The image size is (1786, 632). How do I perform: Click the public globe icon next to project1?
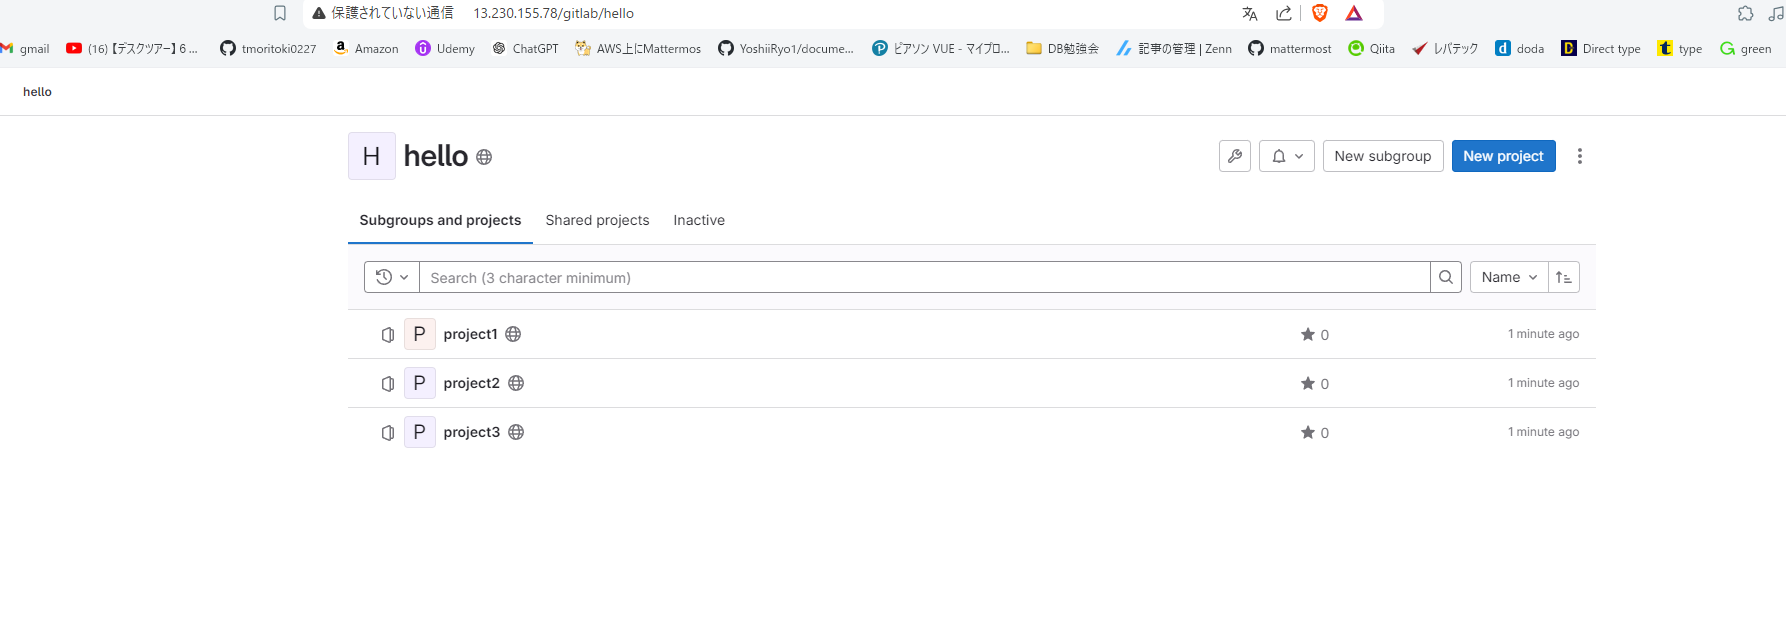click(x=513, y=334)
